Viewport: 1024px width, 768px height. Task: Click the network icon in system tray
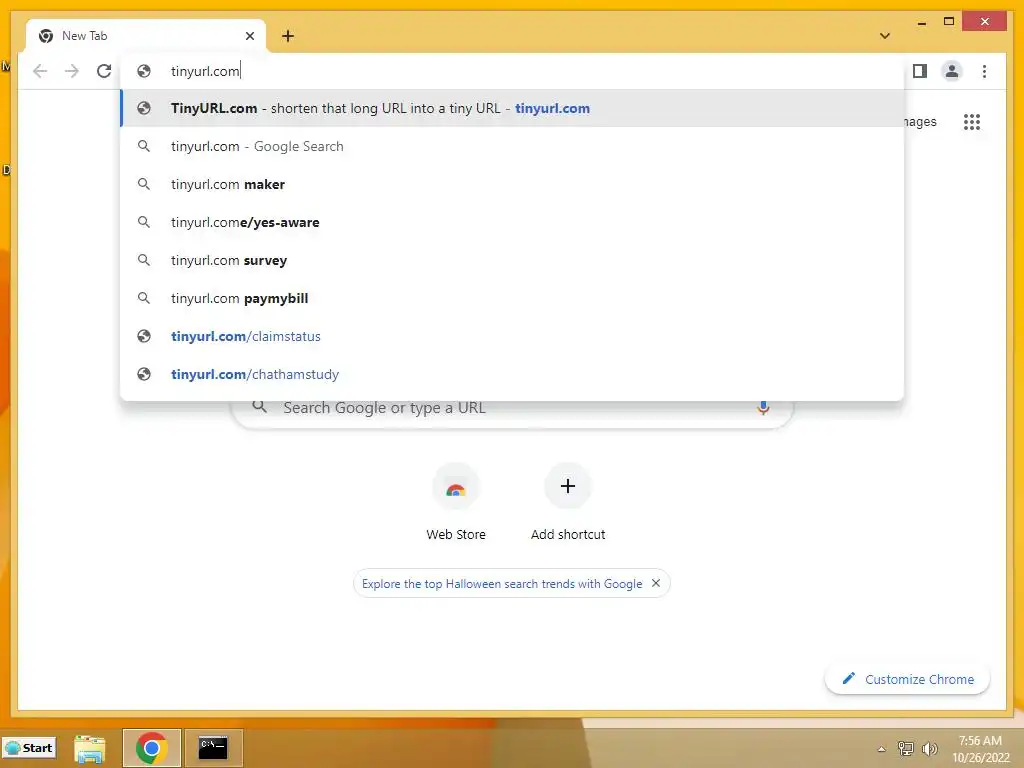(x=905, y=748)
